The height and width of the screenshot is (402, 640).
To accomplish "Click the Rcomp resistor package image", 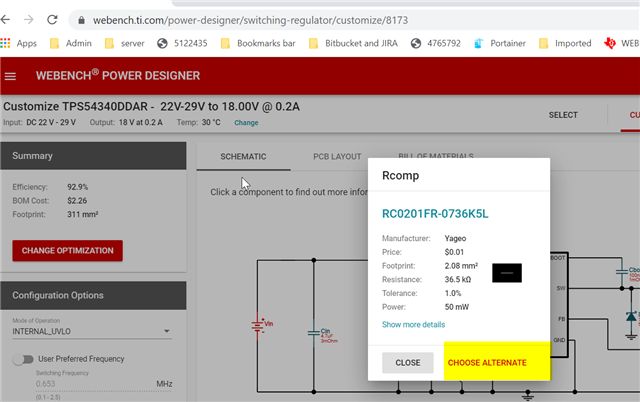I will point(507,273).
